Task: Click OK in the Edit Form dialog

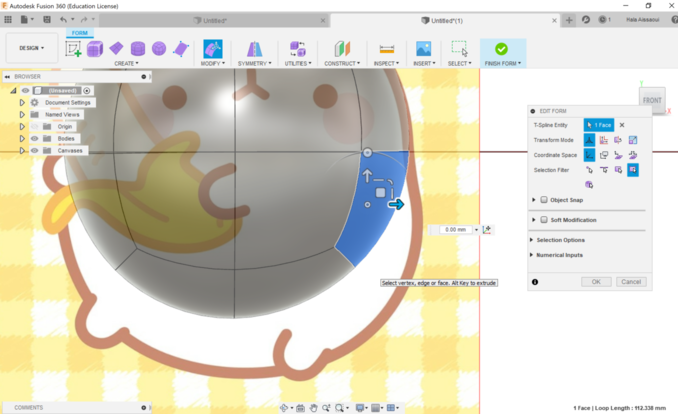Action: point(596,282)
